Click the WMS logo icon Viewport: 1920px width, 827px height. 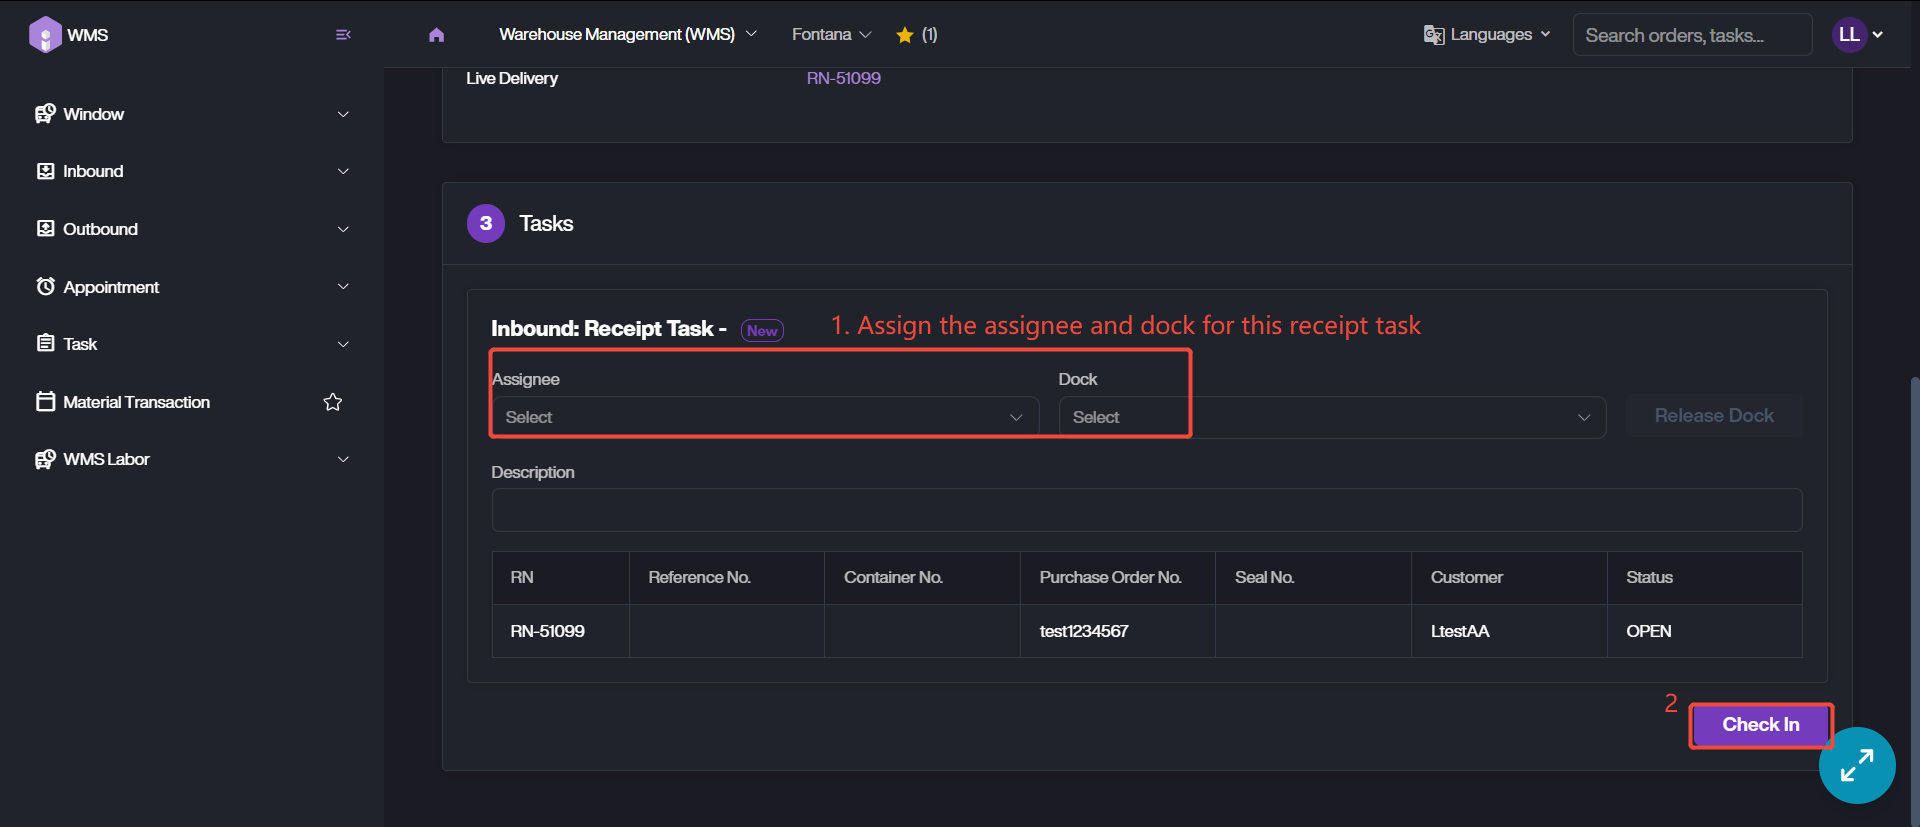tap(45, 35)
